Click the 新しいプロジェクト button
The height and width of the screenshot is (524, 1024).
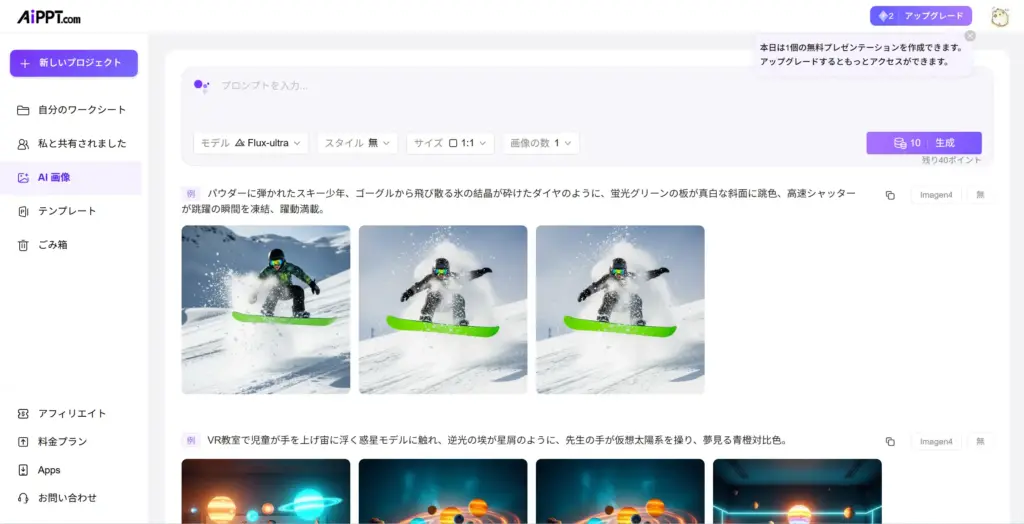[74, 63]
